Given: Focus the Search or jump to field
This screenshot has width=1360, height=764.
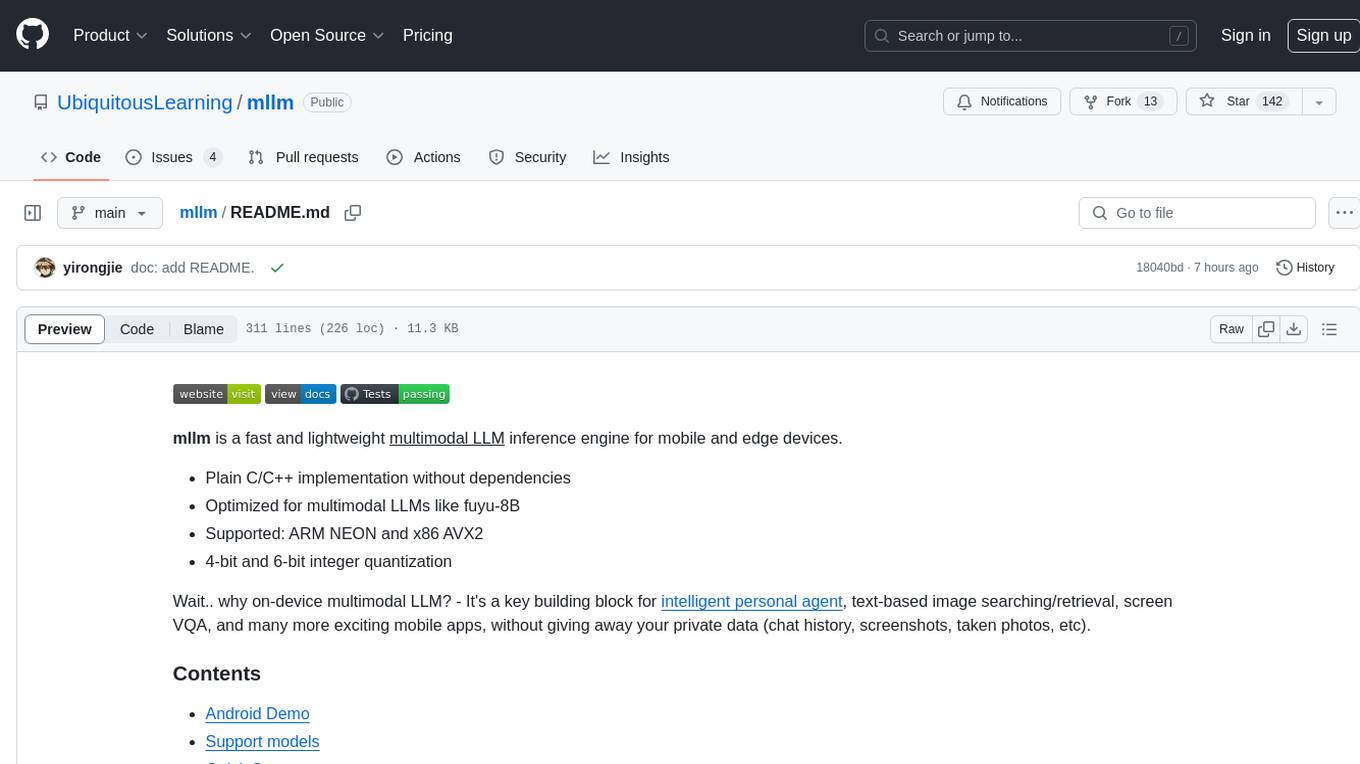Looking at the screenshot, I should [x=1032, y=36].
